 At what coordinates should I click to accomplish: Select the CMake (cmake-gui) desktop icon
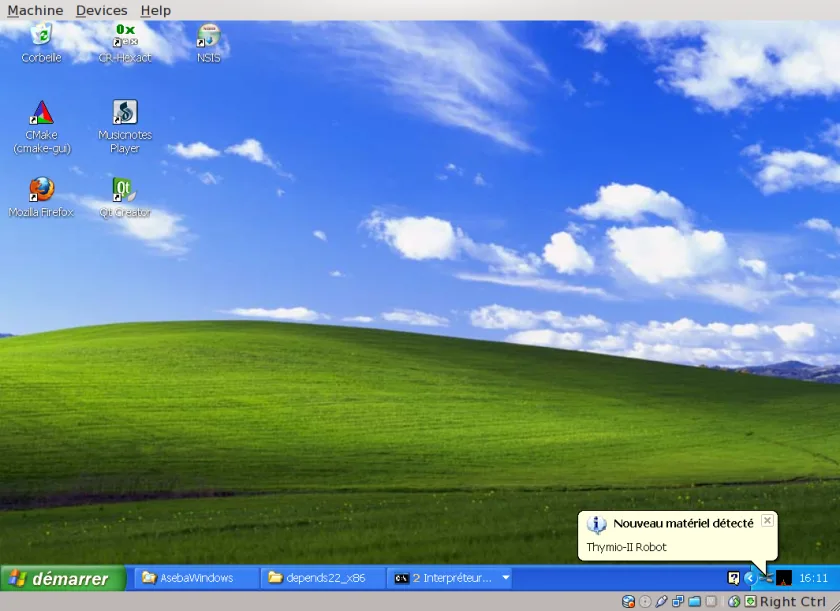tap(41, 127)
